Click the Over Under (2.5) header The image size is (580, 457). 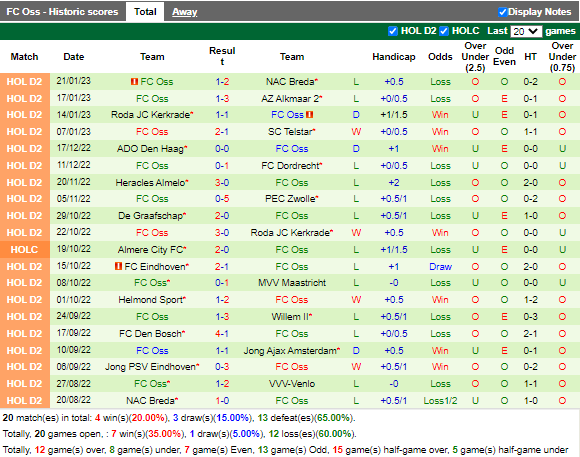coord(475,57)
